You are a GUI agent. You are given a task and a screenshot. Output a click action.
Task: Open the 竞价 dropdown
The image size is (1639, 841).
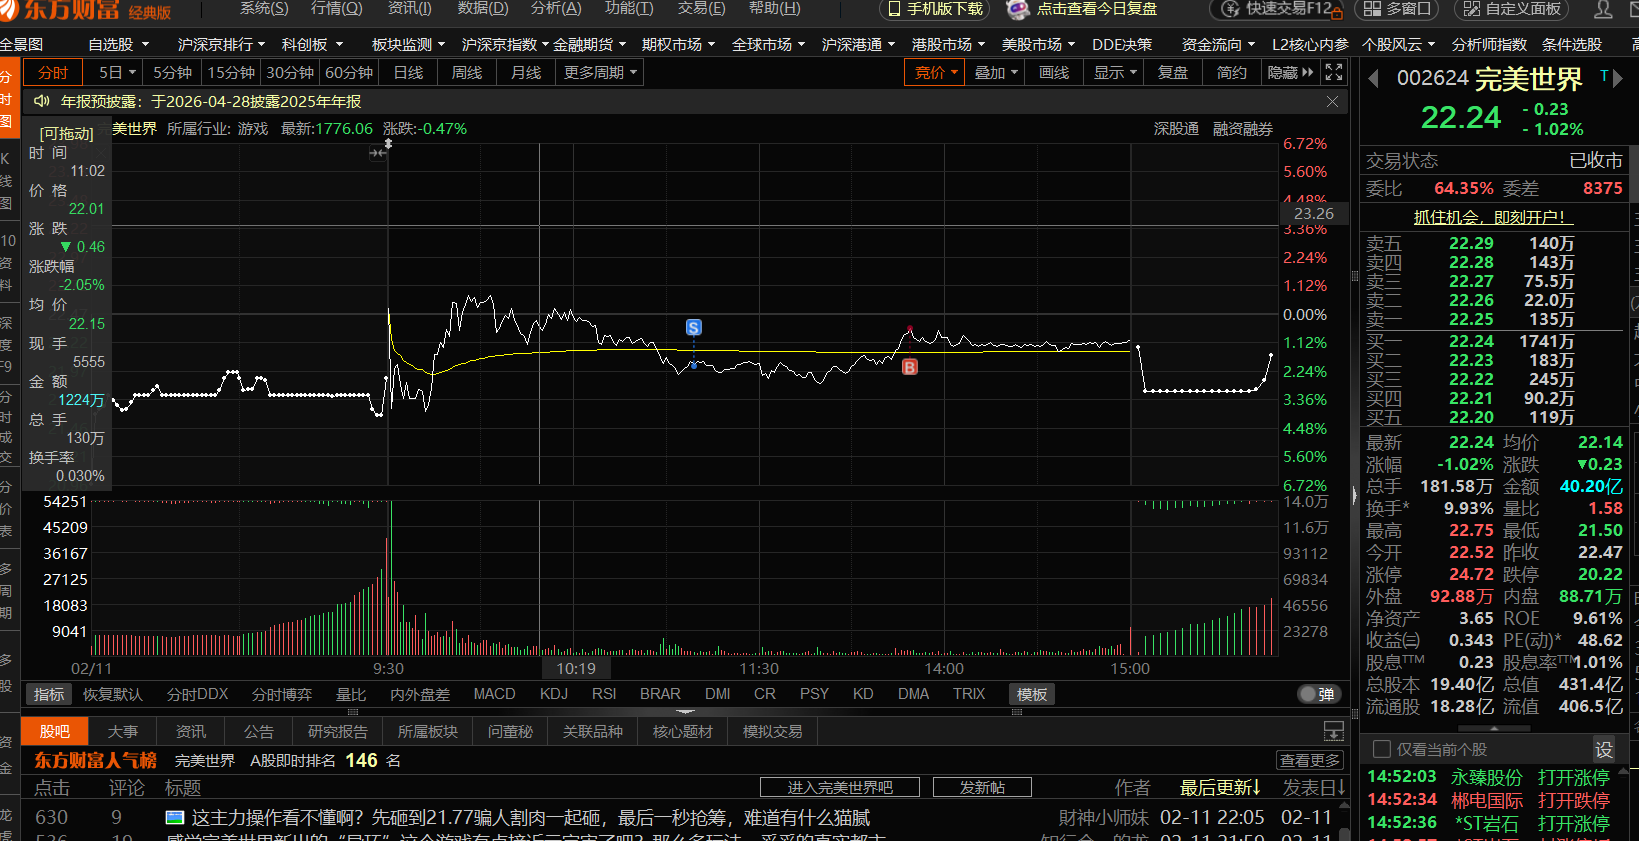tap(936, 73)
